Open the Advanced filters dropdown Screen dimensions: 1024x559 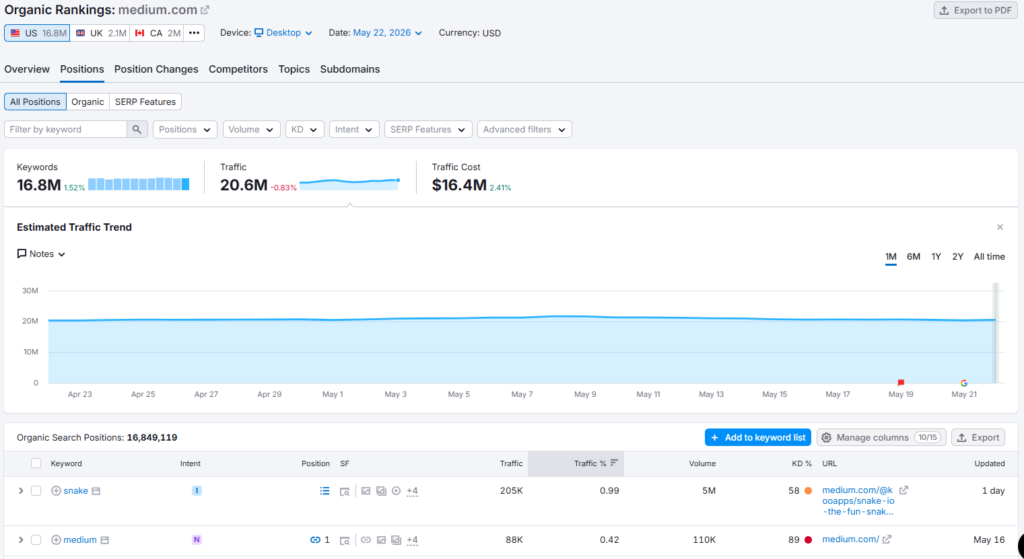pyautogui.click(x=524, y=129)
